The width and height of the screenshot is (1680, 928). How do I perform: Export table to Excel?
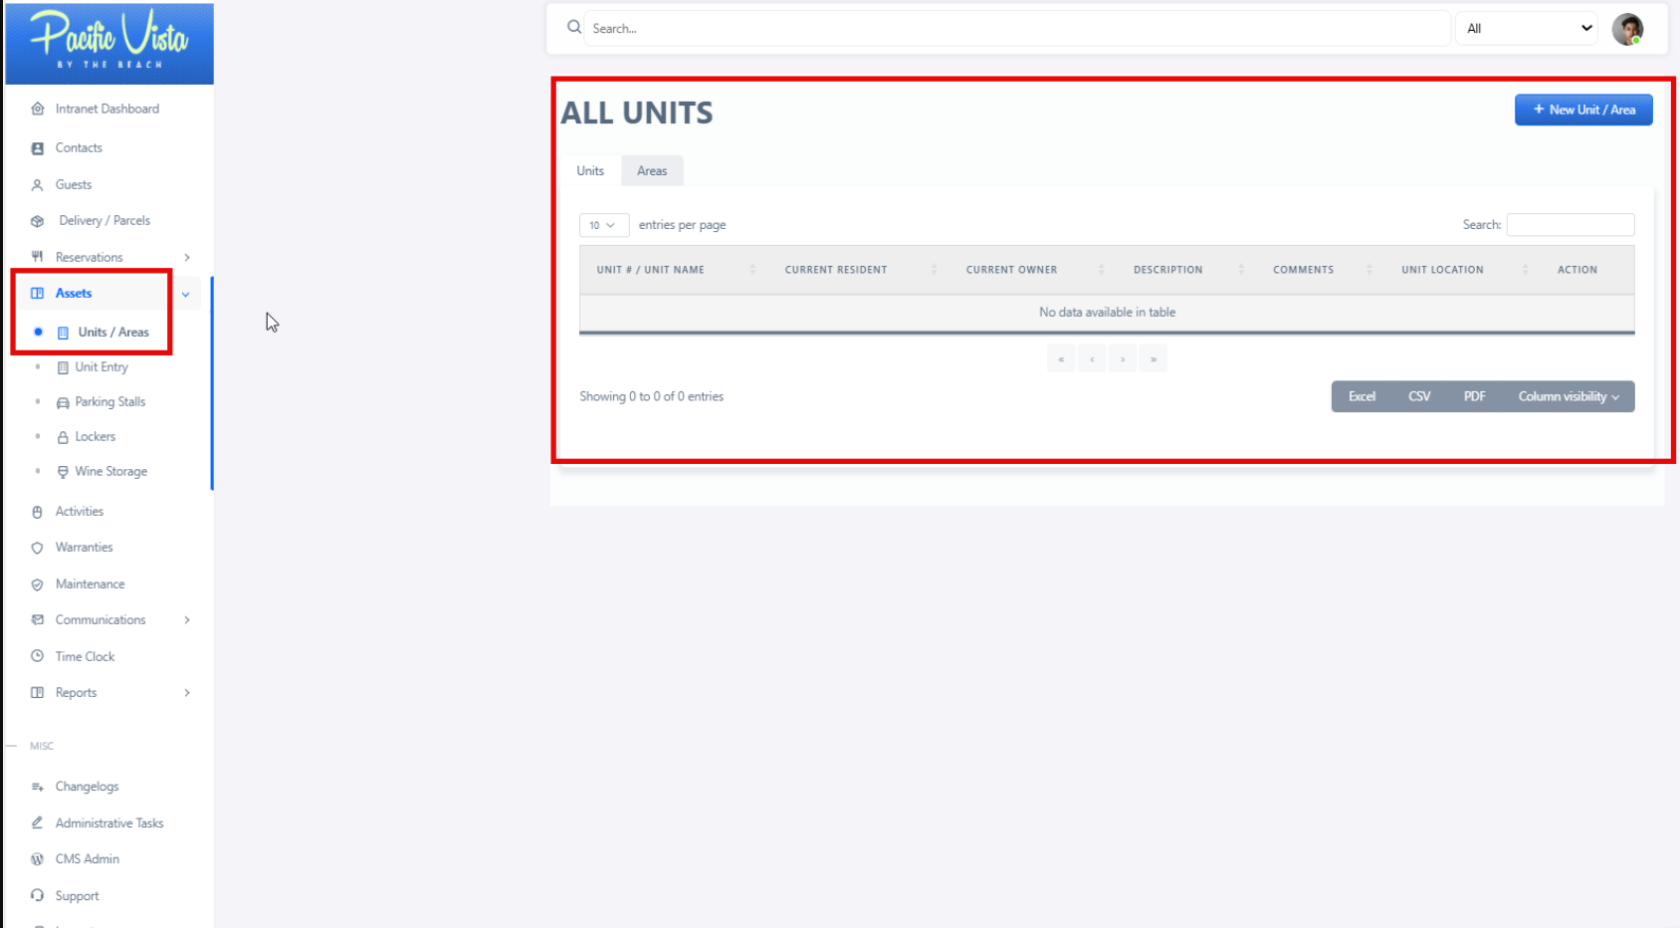pos(1361,396)
